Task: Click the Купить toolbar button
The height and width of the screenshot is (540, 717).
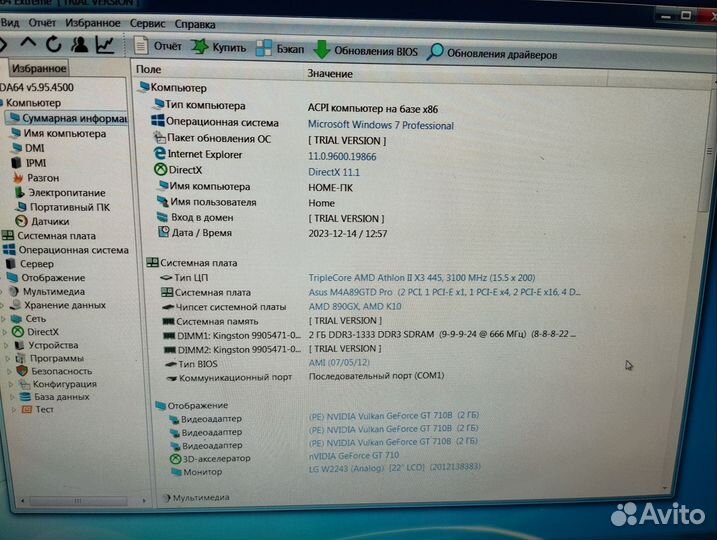Action: click(219, 47)
